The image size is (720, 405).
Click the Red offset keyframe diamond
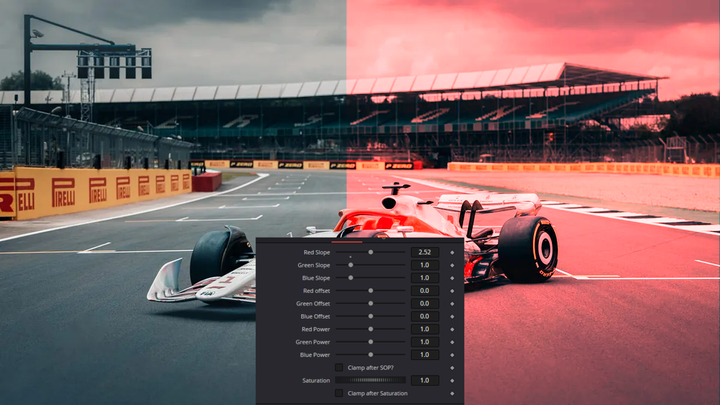[x=452, y=291]
